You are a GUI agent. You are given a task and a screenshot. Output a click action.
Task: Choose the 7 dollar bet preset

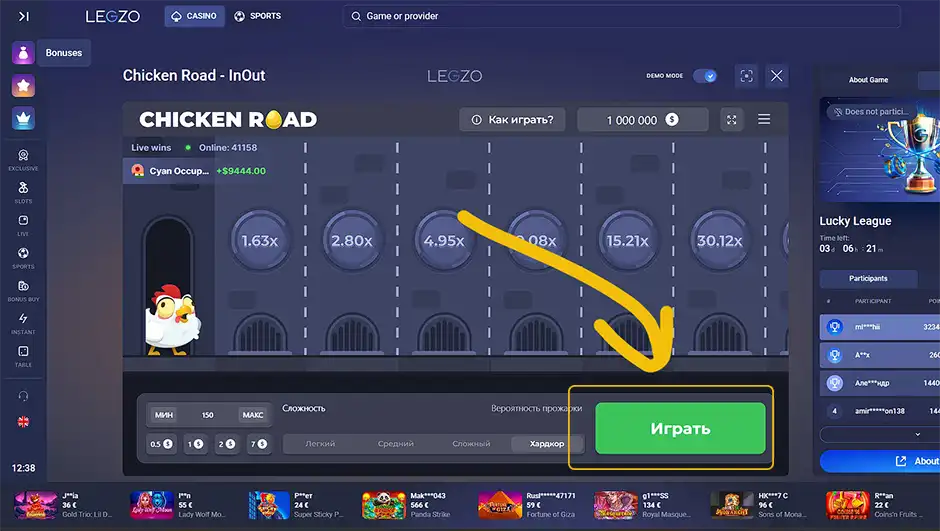258,444
